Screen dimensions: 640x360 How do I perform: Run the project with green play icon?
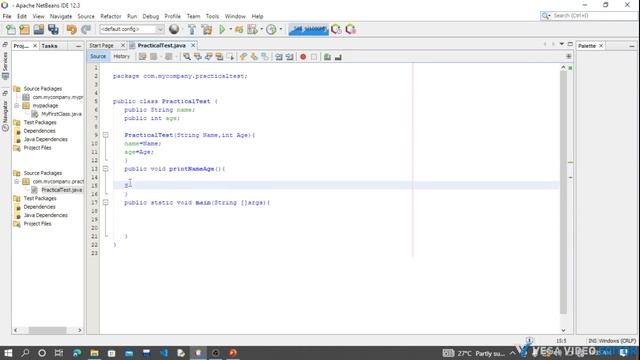(x=222, y=29)
